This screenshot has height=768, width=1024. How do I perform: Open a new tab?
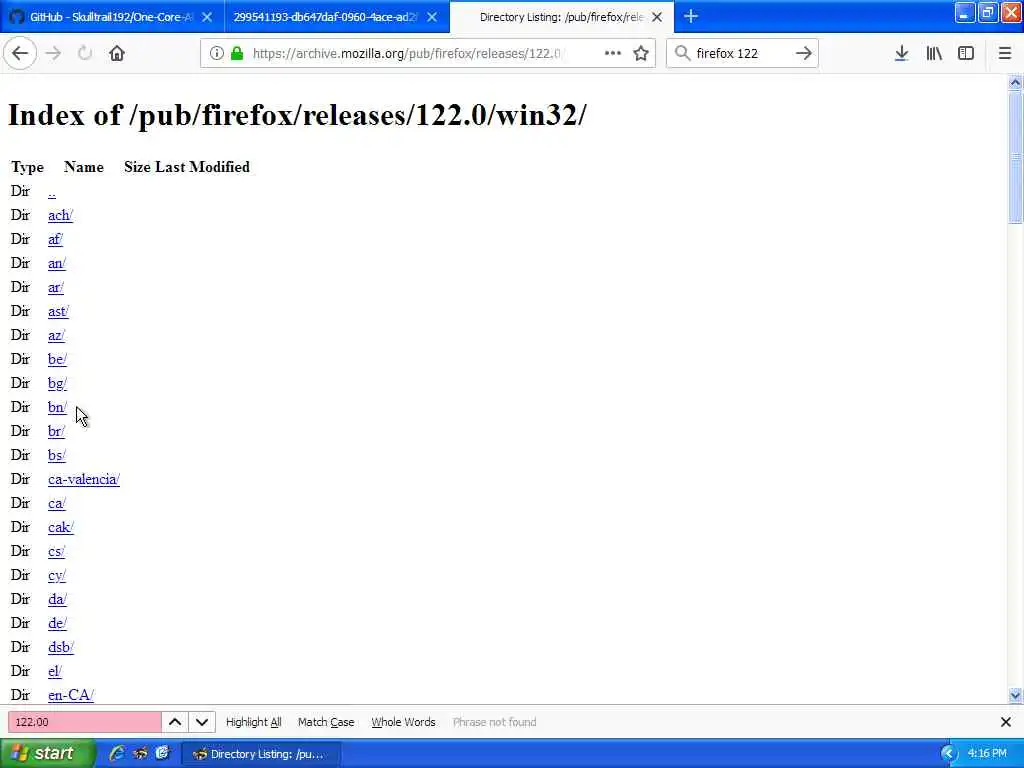click(691, 16)
